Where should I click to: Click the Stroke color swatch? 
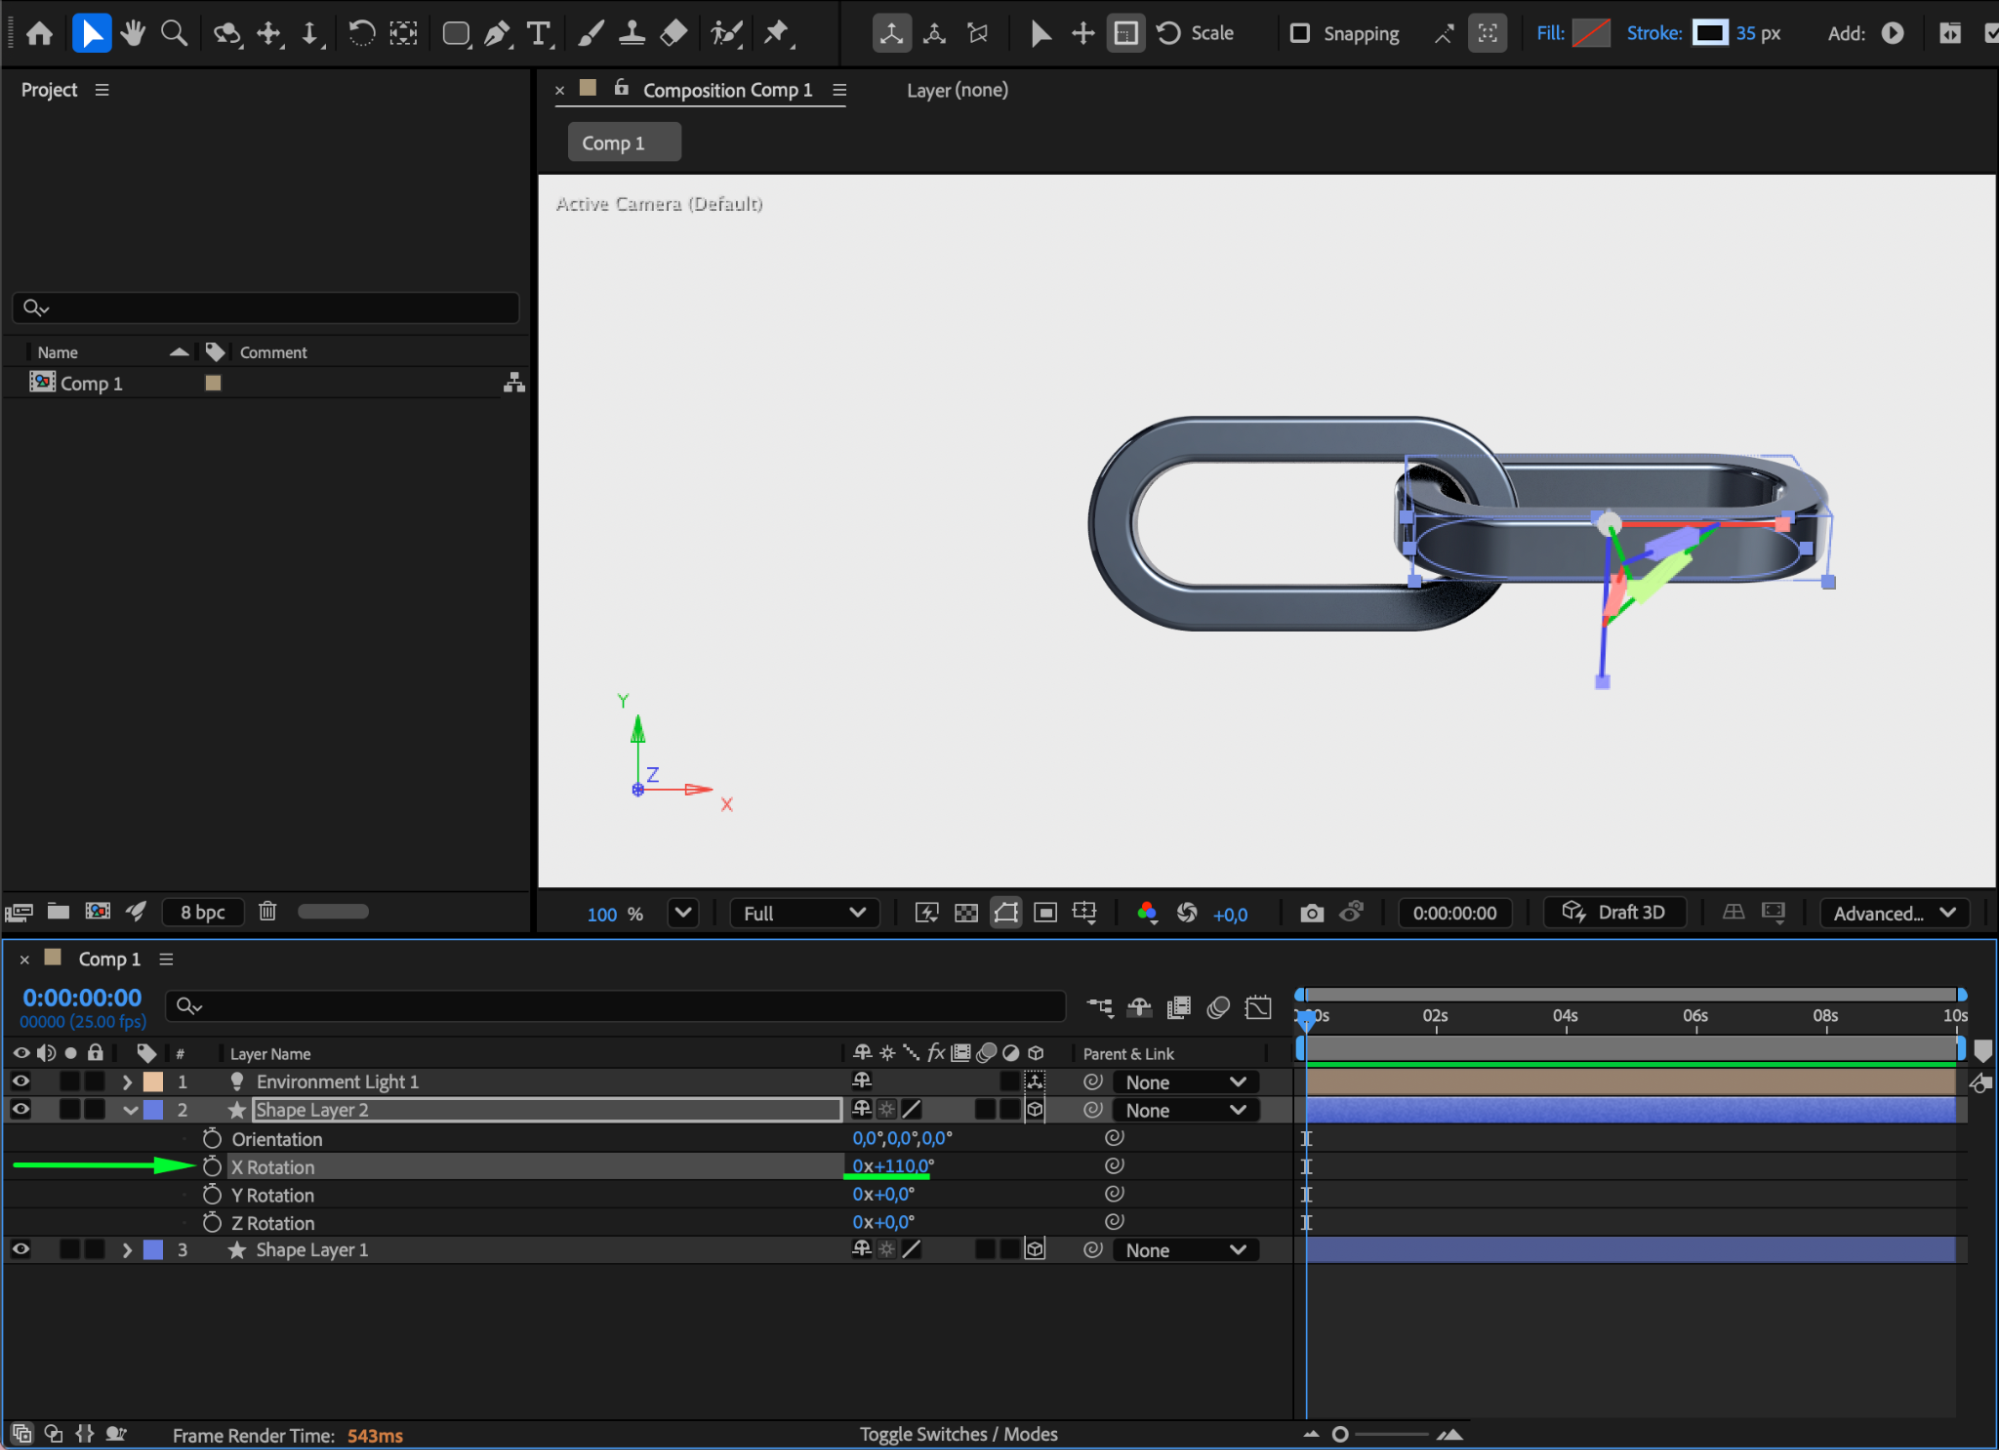click(1709, 33)
